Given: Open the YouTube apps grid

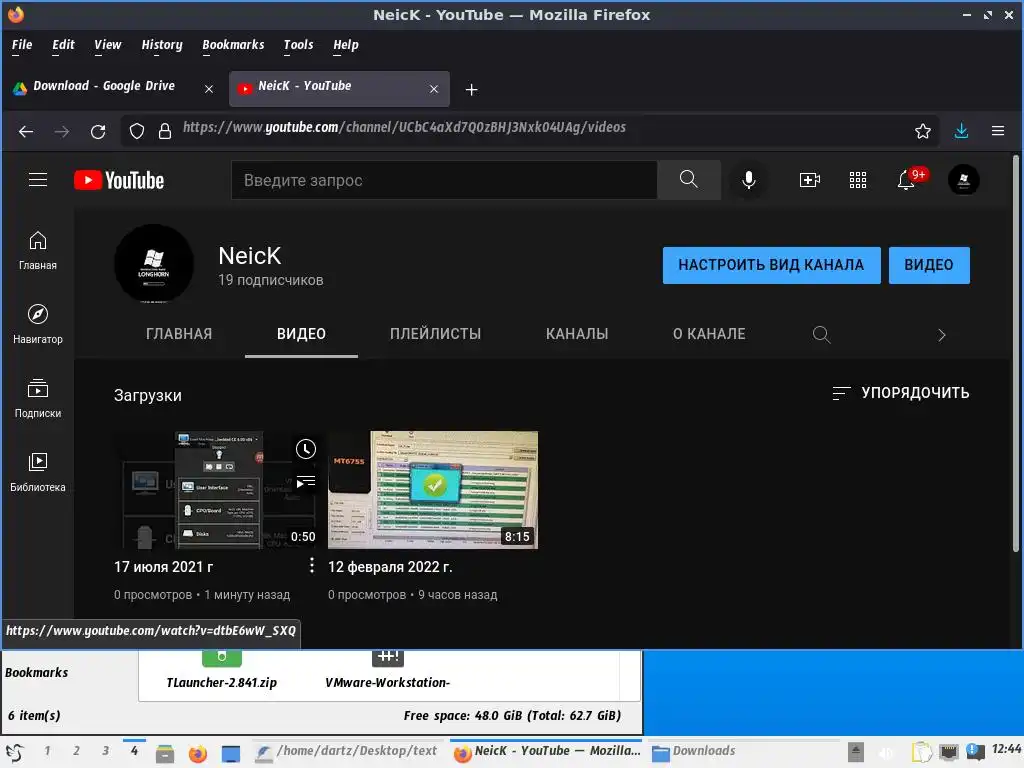Looking at the screenshot, I should 857,180.
